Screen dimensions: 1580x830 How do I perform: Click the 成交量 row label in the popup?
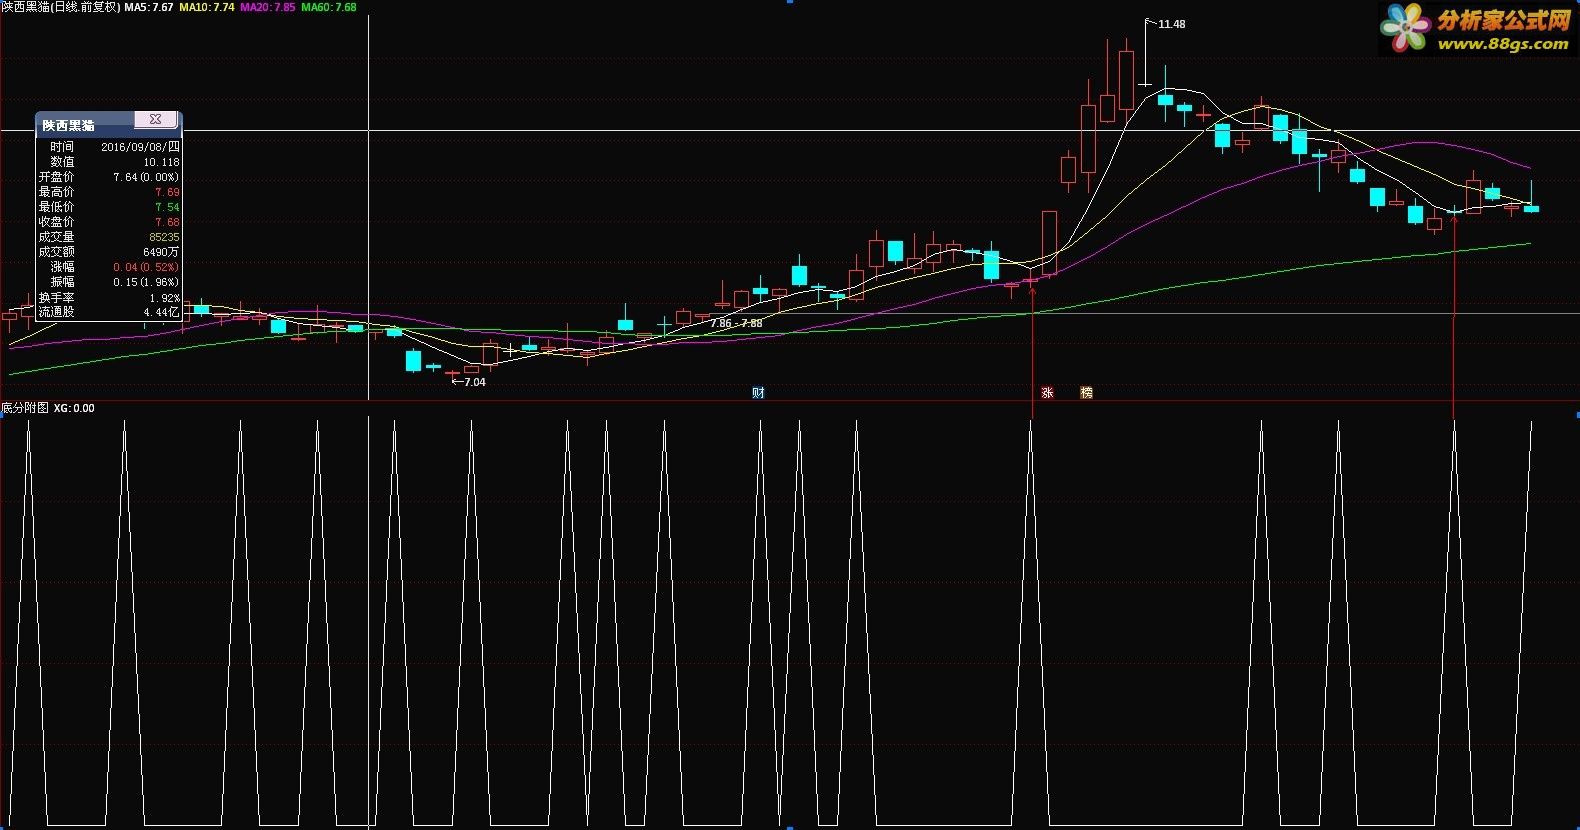56,237
